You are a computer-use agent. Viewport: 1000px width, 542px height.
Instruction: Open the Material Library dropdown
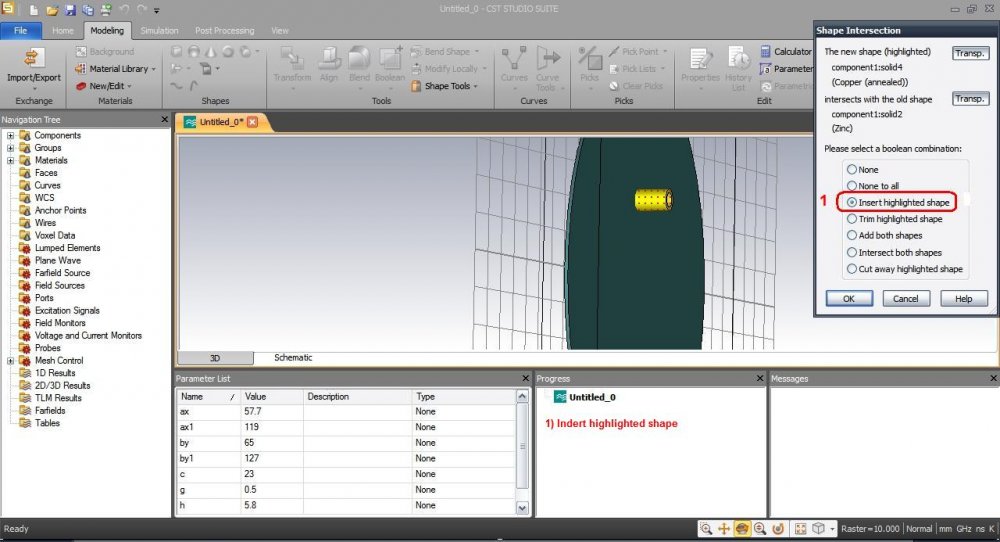click(x=118, y=69)
